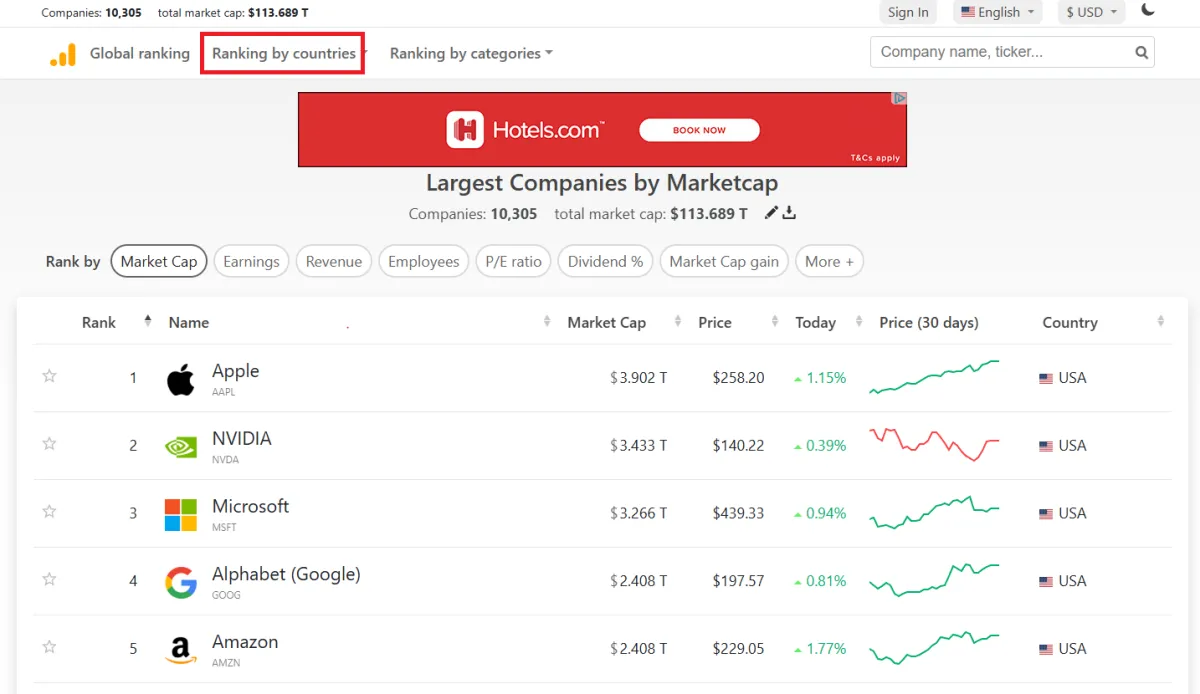This screenshot has width=1200, height=694.
Task: Click Alphabet's $197.57 price
Action: 738,580
